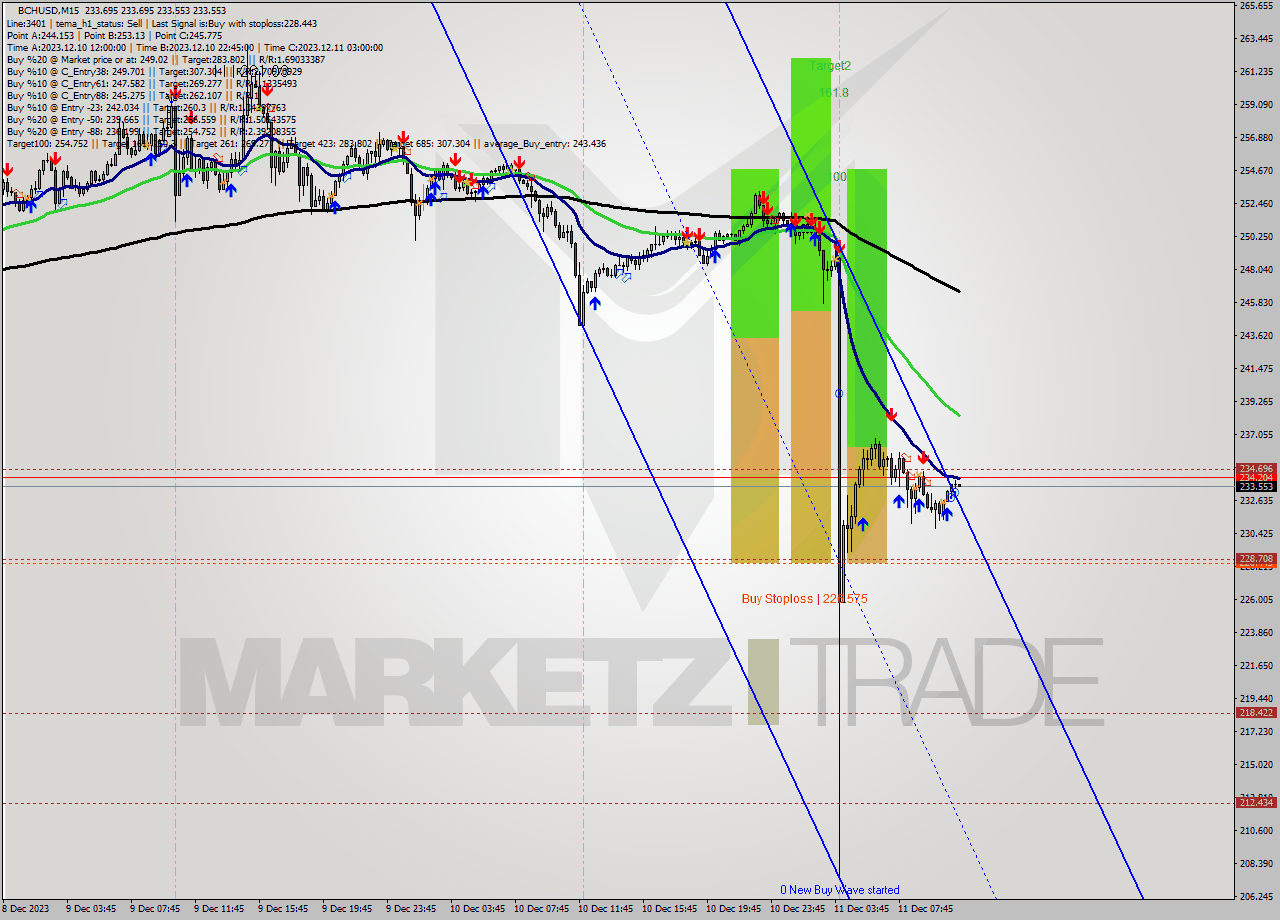Click the 243.620 price axis label
The image size is (1280, 920).
1256,335
